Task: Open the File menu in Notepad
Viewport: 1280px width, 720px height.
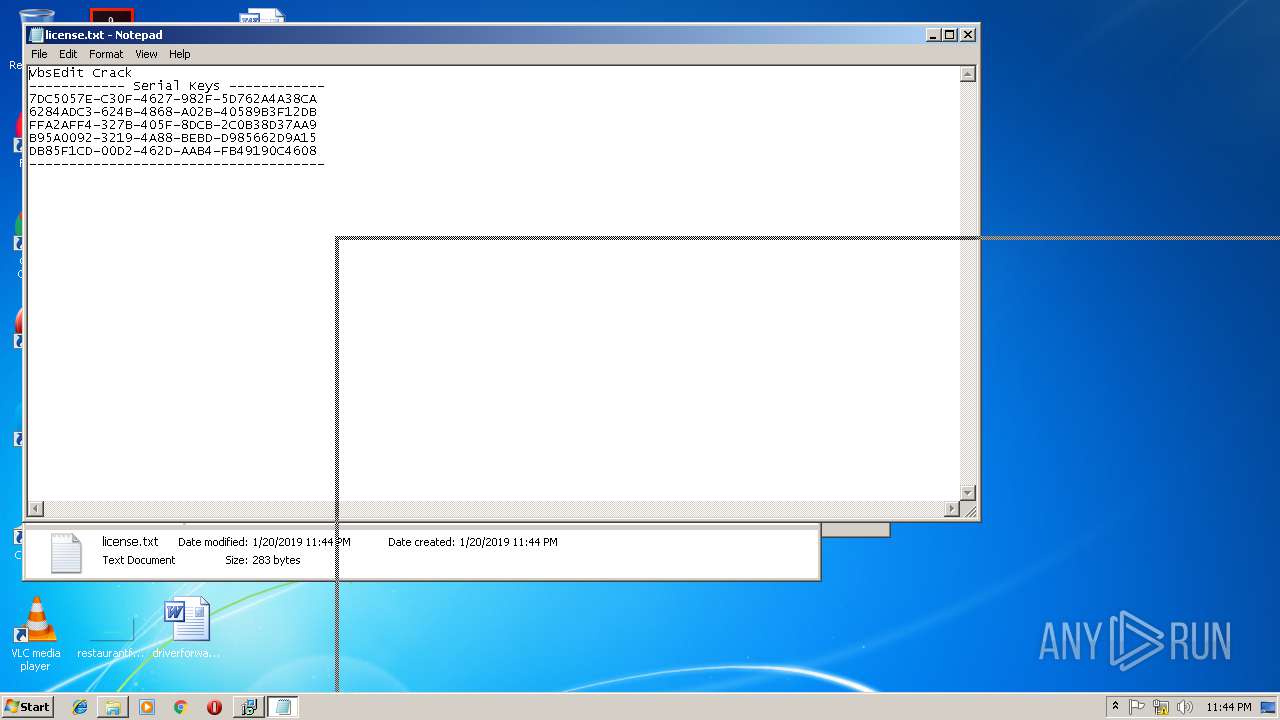Action: [x=39, y=54]
